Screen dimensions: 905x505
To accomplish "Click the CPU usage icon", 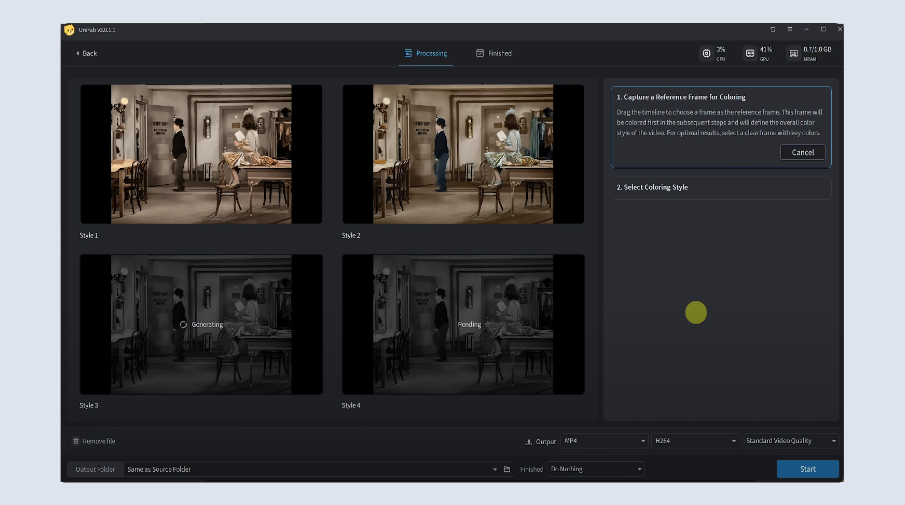I will 706,53.
